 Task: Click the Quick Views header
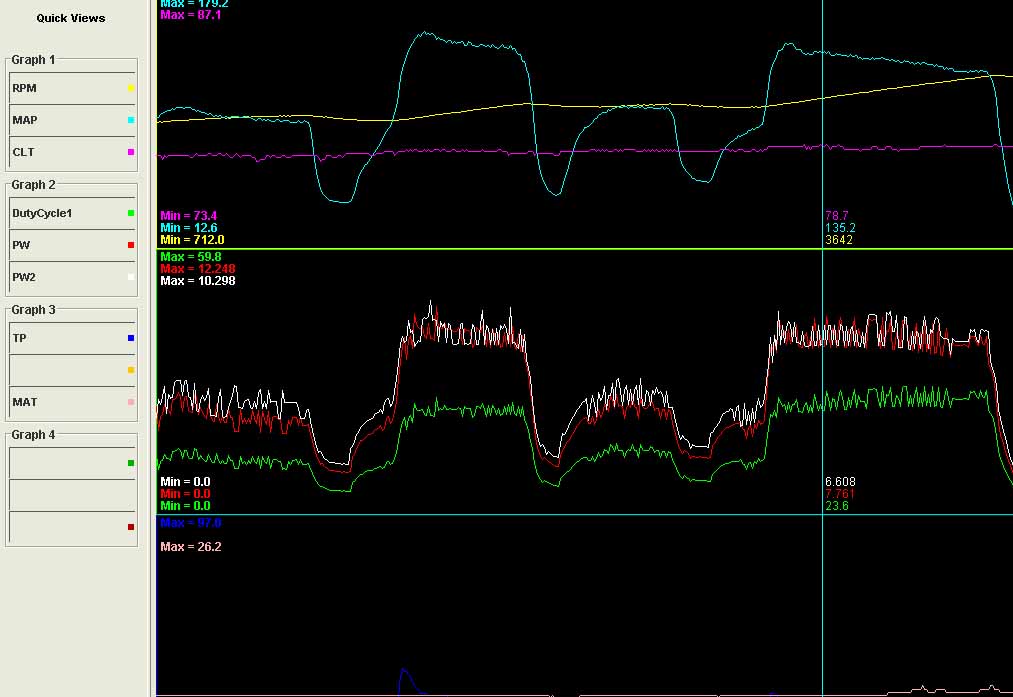[71, 18]
